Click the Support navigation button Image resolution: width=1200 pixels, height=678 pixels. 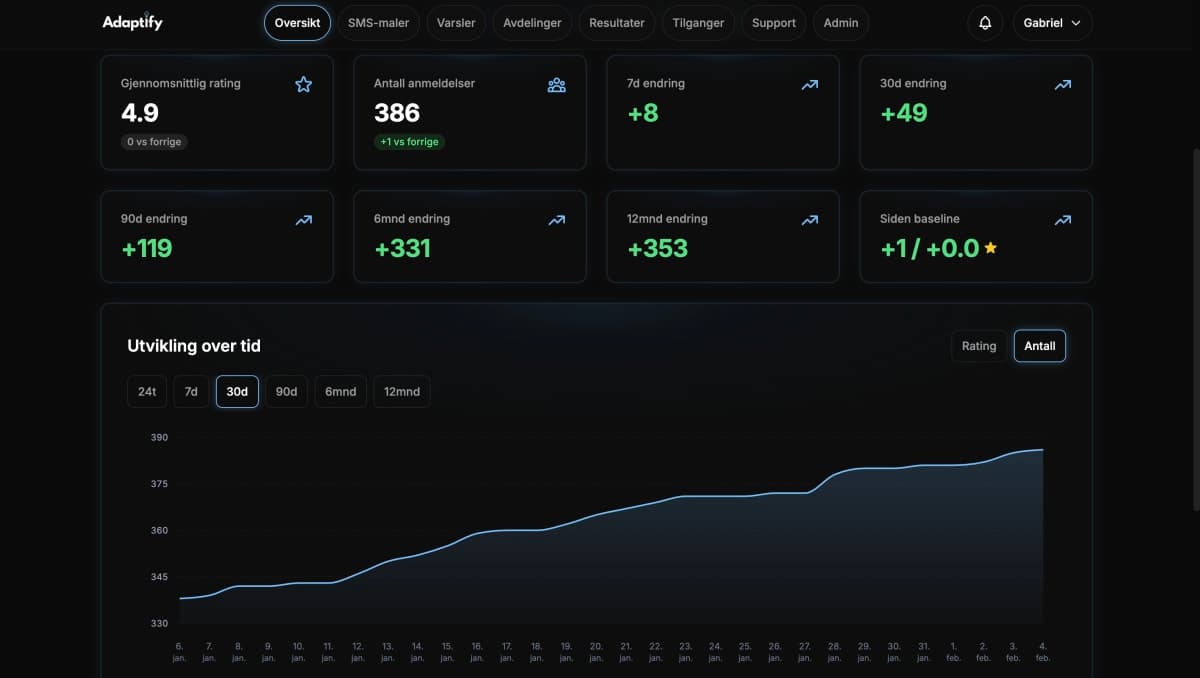[773, 23]
